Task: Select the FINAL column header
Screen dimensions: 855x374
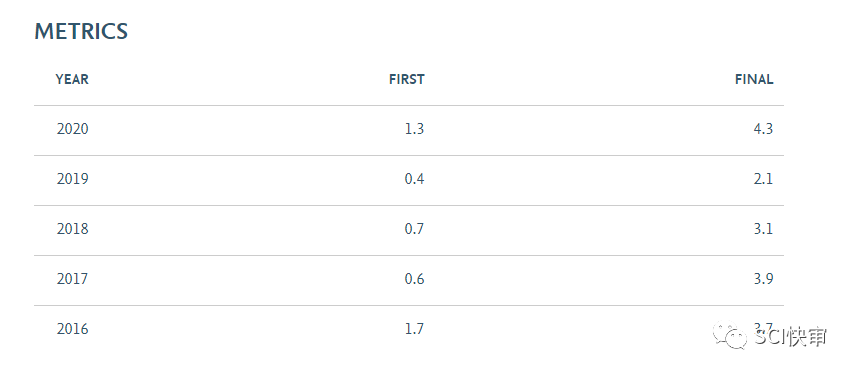Action: (754, 80)
